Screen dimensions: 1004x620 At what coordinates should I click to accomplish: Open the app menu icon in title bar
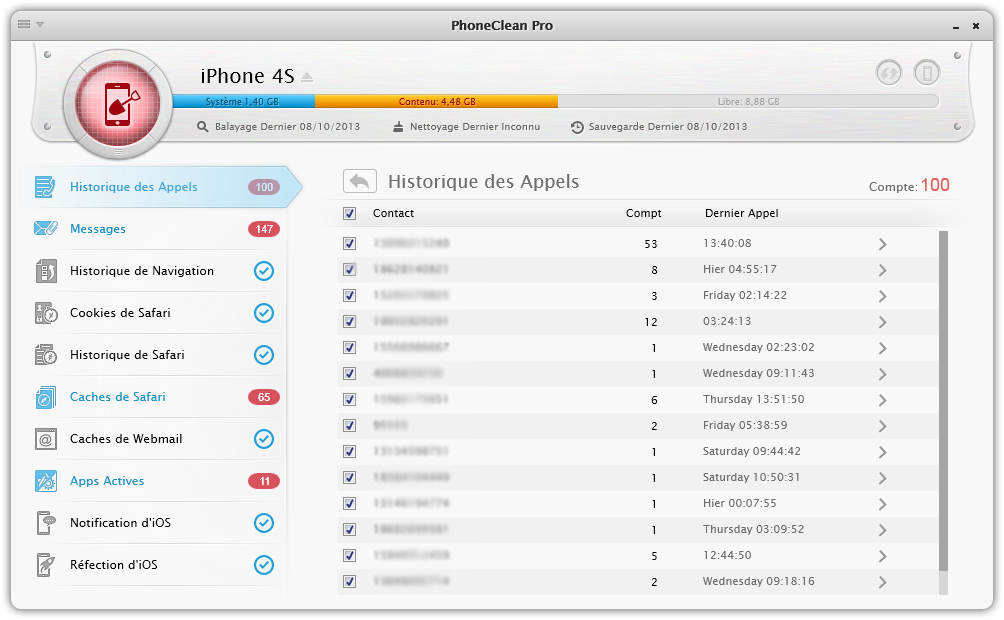pyautogui.click(x=24, y=24)
